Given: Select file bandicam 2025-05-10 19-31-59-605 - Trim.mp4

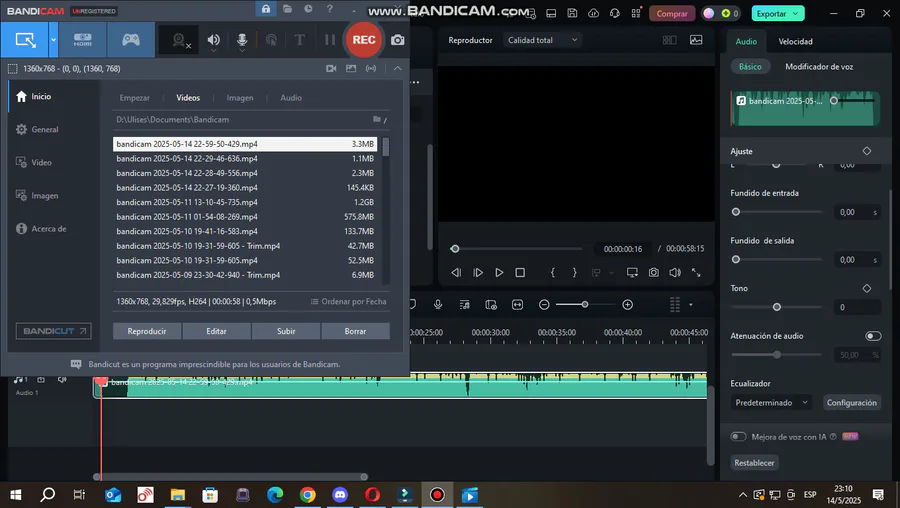Looking at the screenshot, I should (245, 246).
